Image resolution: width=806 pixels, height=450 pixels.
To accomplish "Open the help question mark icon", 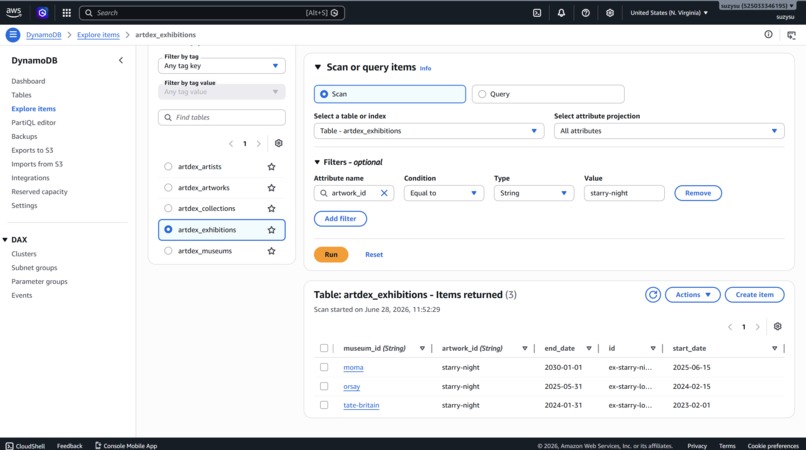I will [x=585, y=13].
